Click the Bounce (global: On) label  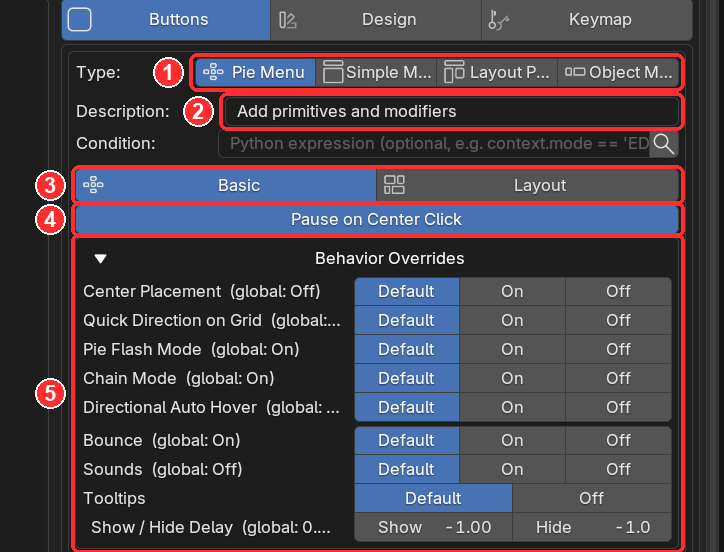tap(162, 441)
